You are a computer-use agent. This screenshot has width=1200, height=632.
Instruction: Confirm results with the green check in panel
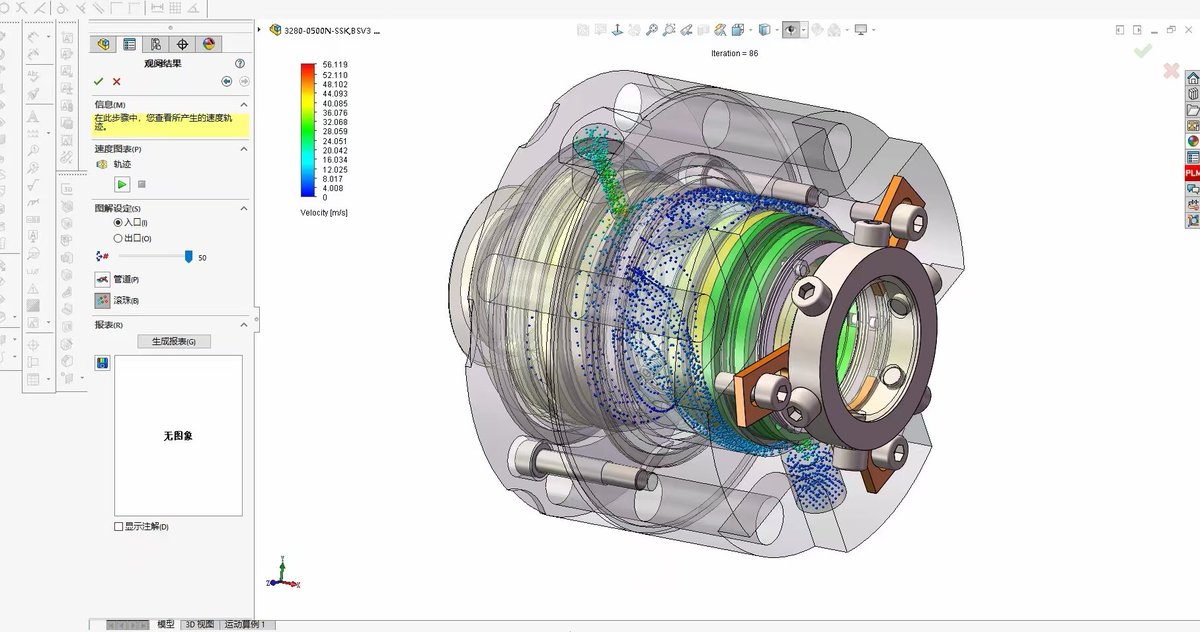coord(98,81)
